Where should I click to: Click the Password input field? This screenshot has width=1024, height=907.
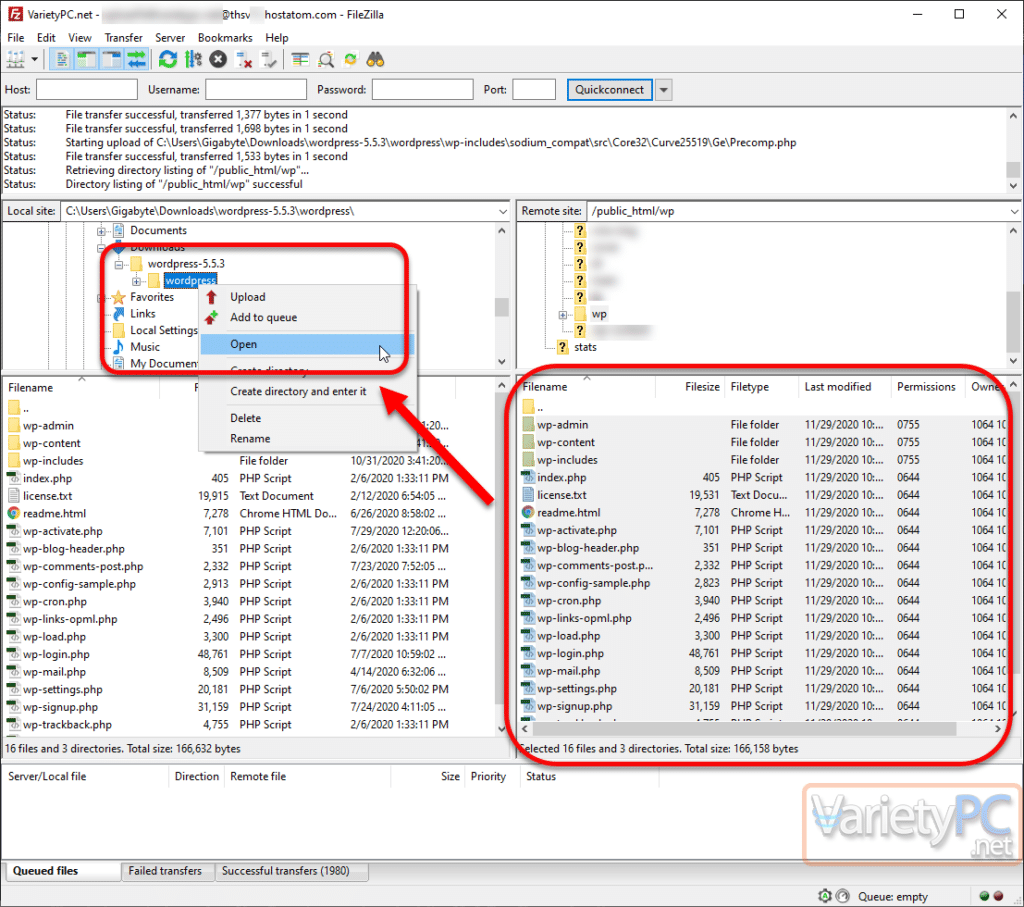pos(423,89)
